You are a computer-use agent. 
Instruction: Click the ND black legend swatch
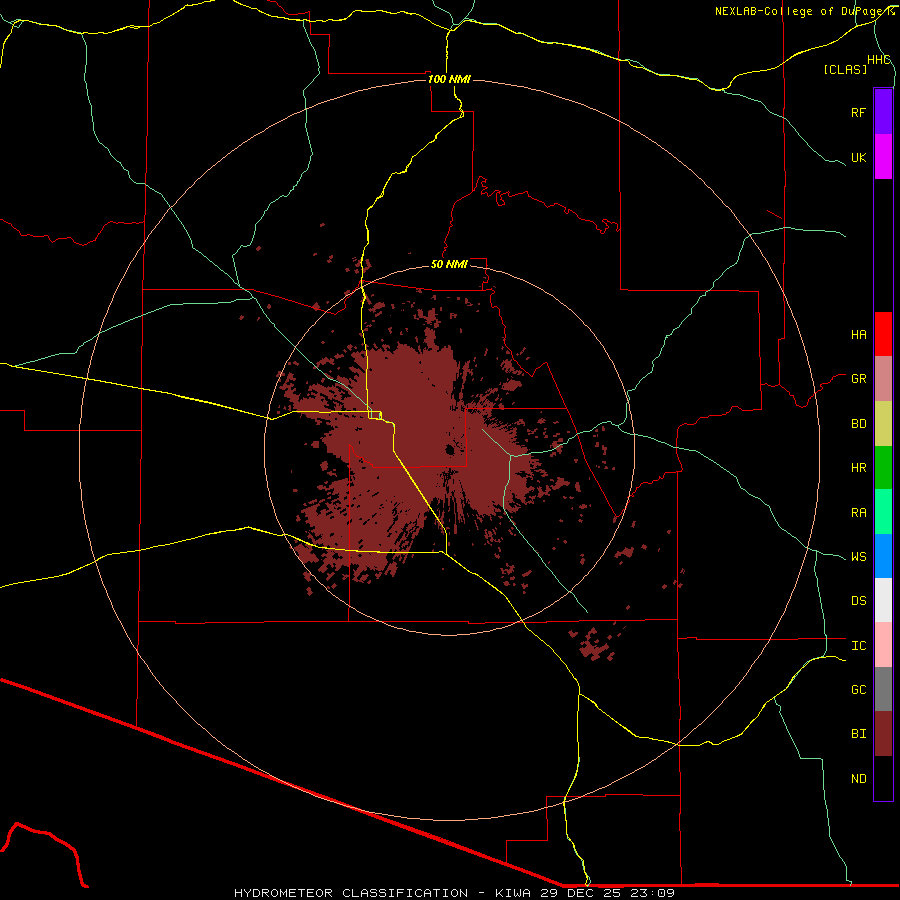click(x=883, y=778)
